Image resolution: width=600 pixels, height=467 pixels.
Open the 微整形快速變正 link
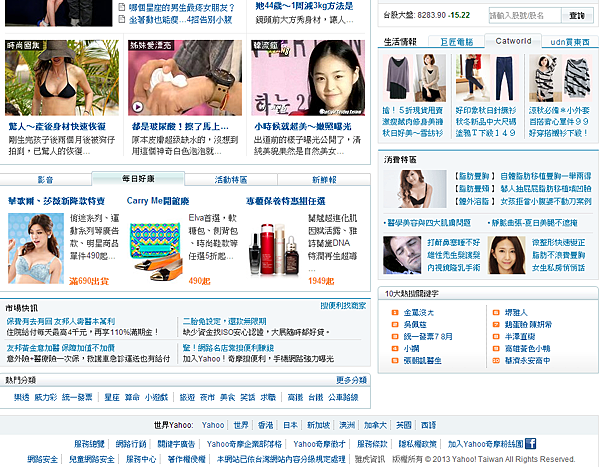(558, 243)
